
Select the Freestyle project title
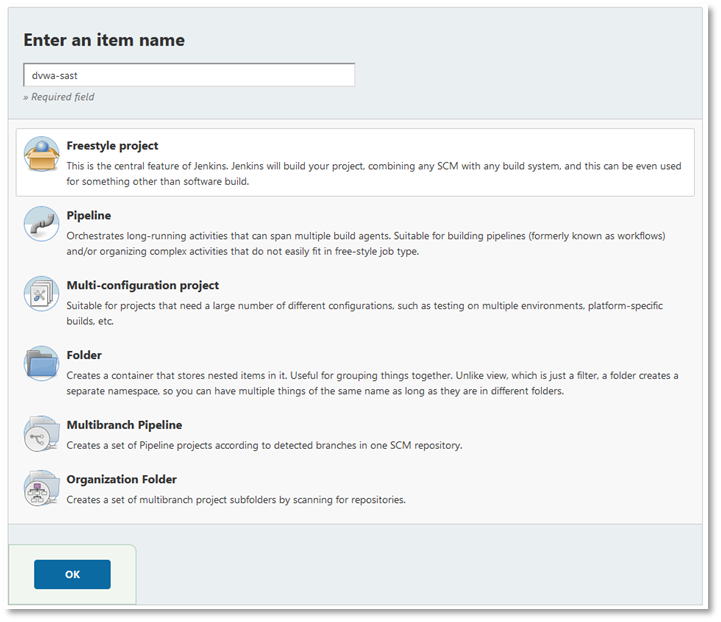112,146
